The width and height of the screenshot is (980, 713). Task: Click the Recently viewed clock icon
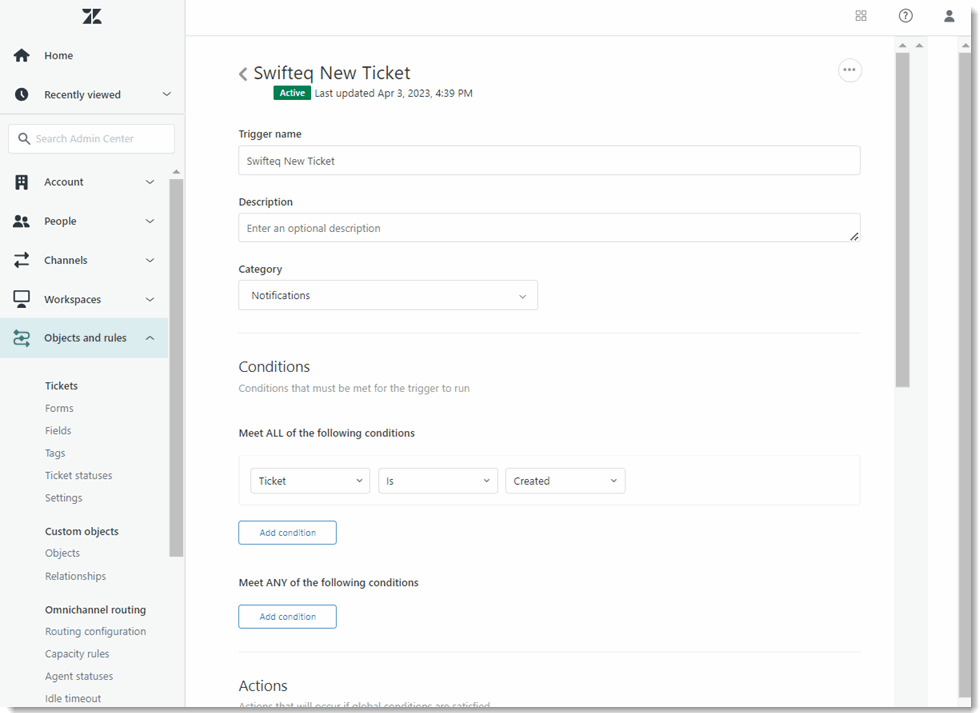(21, 94)
